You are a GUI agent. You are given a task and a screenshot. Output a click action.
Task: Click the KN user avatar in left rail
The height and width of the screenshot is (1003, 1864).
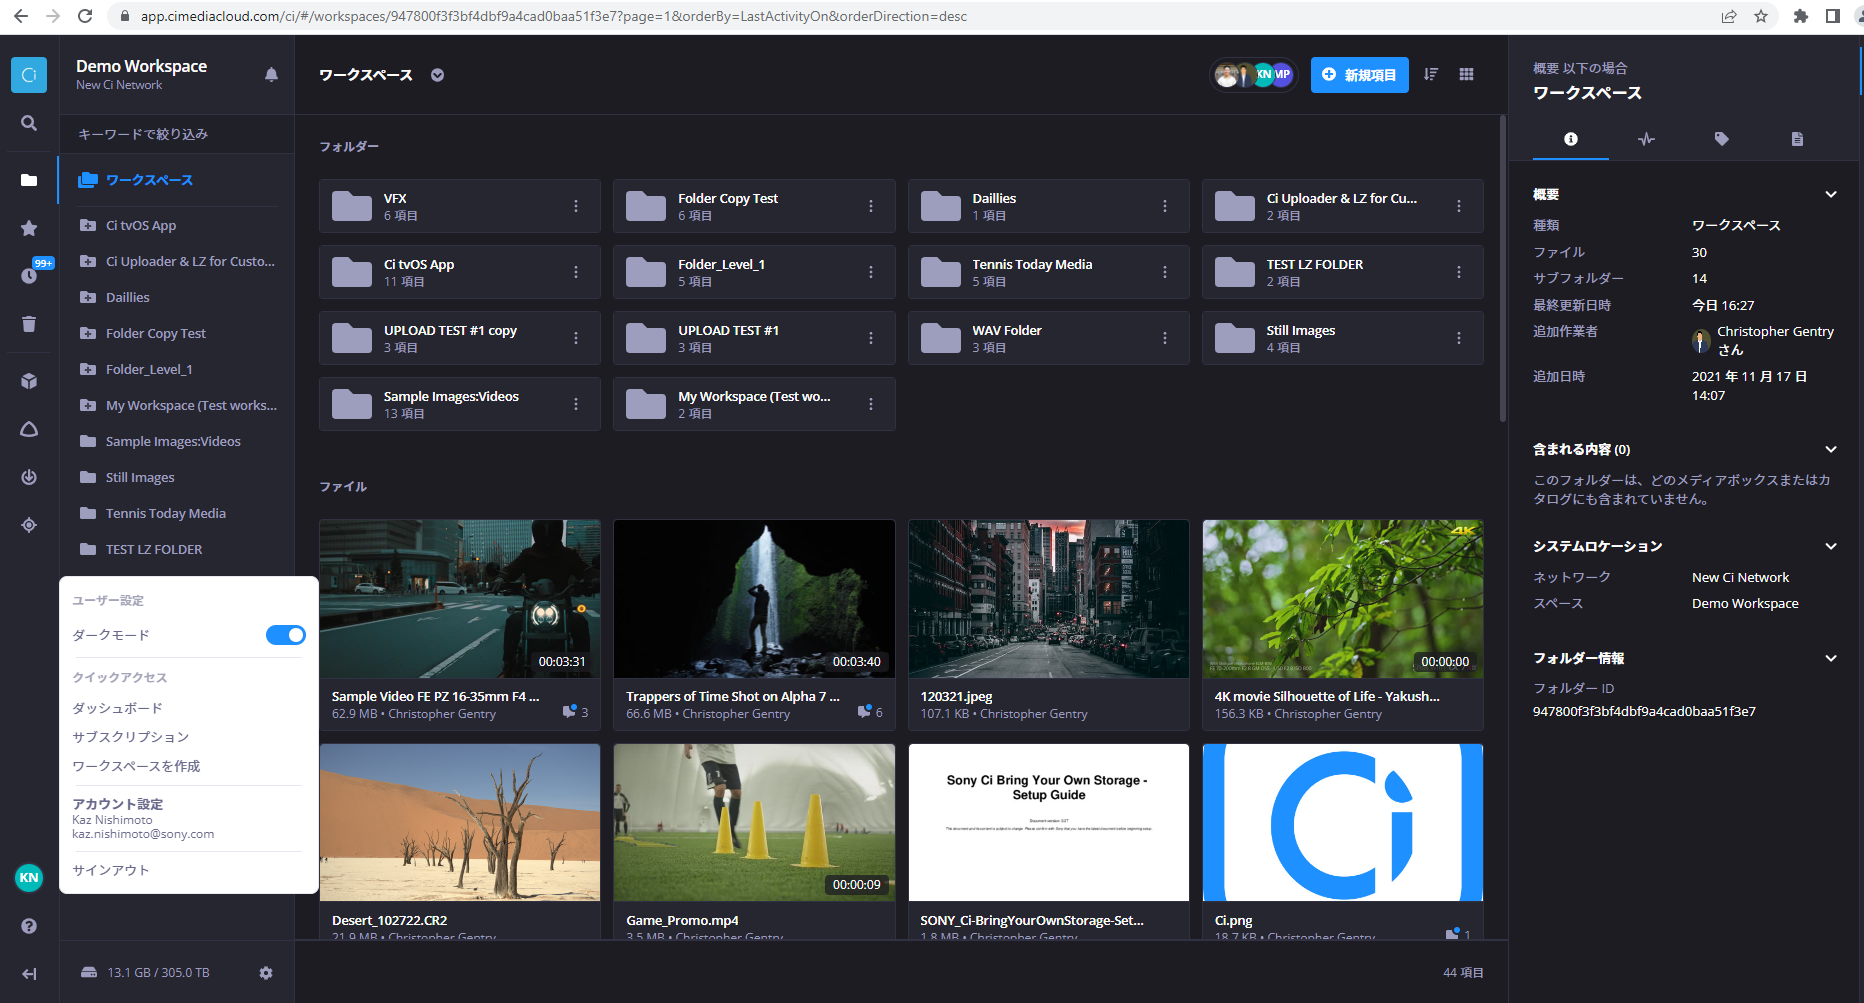(x=29, y=878)
